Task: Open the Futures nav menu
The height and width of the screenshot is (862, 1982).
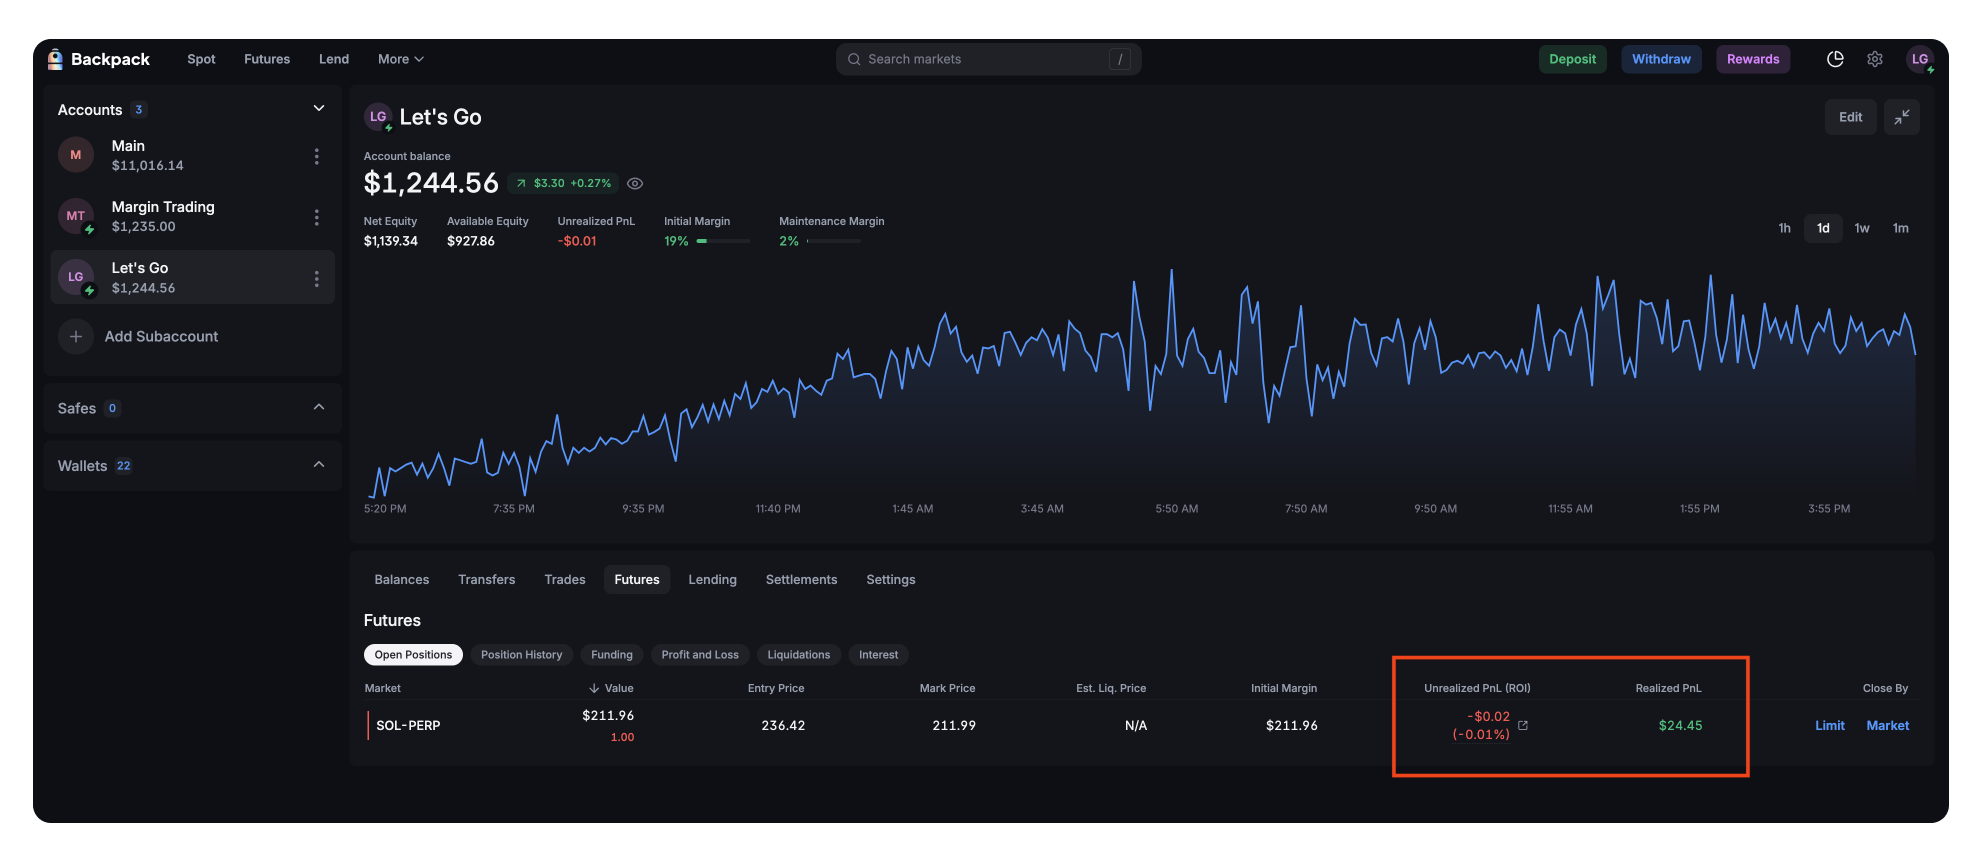Action: pos(267,59)
